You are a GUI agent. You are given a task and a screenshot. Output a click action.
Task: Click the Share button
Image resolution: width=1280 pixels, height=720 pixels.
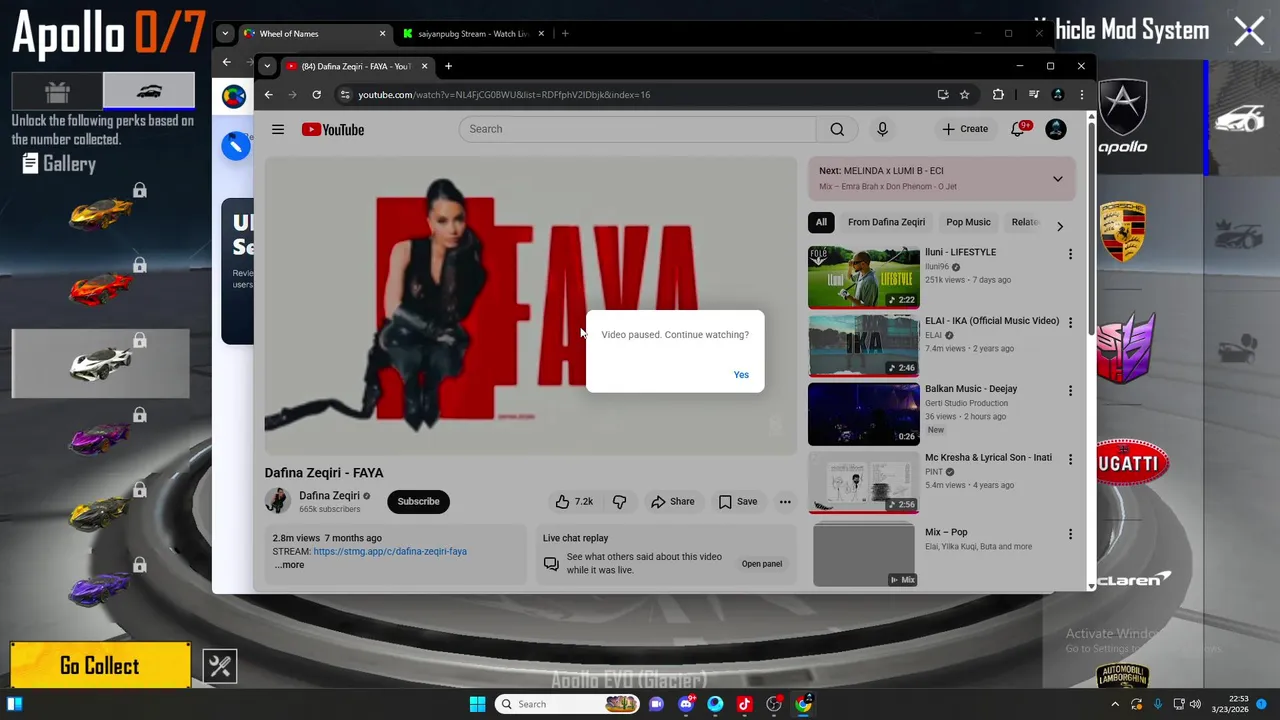tap(672, 501)
